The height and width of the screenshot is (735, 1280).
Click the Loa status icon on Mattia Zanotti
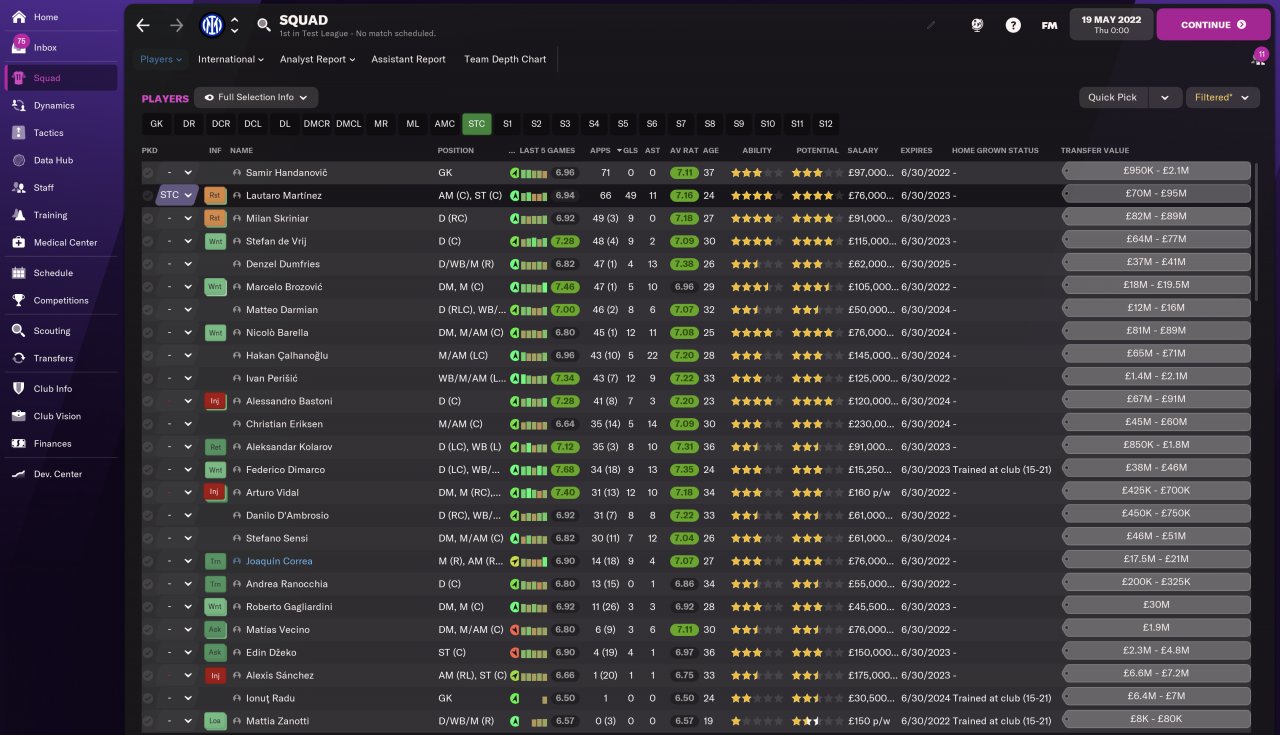point(214,721)
